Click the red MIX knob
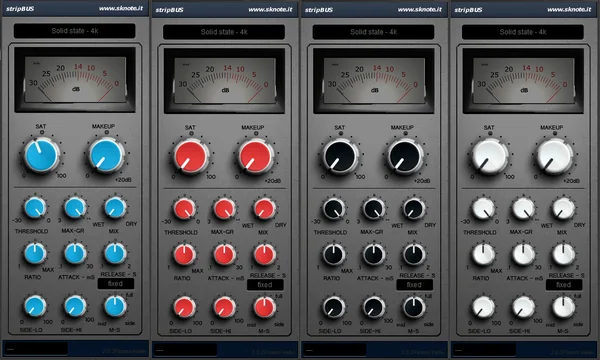The width and height of the screenshot is (600, 360). click(x=264, y=209)
